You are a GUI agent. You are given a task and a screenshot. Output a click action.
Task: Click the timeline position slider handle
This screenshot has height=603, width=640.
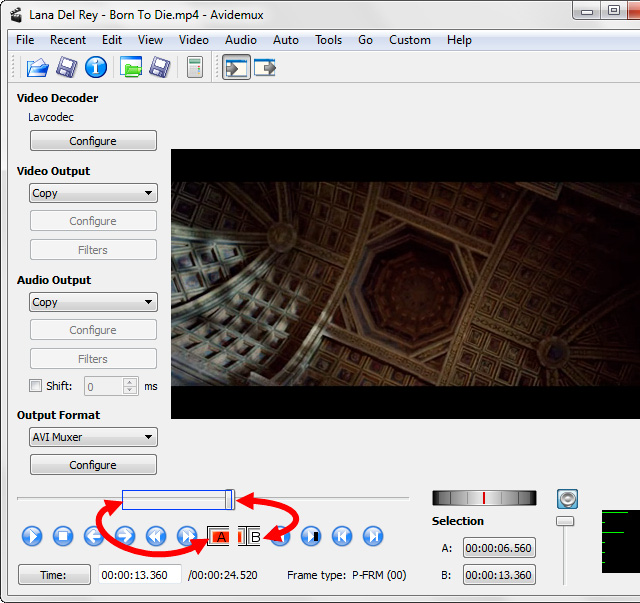229,500
